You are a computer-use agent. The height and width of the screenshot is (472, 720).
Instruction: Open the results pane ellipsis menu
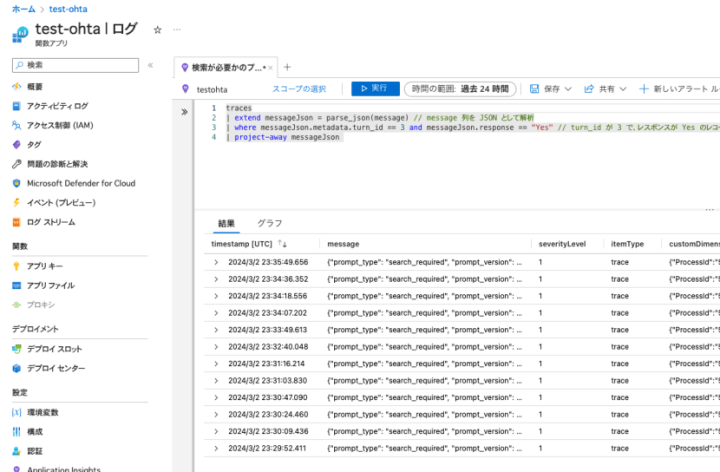click(x=709, y=210)
